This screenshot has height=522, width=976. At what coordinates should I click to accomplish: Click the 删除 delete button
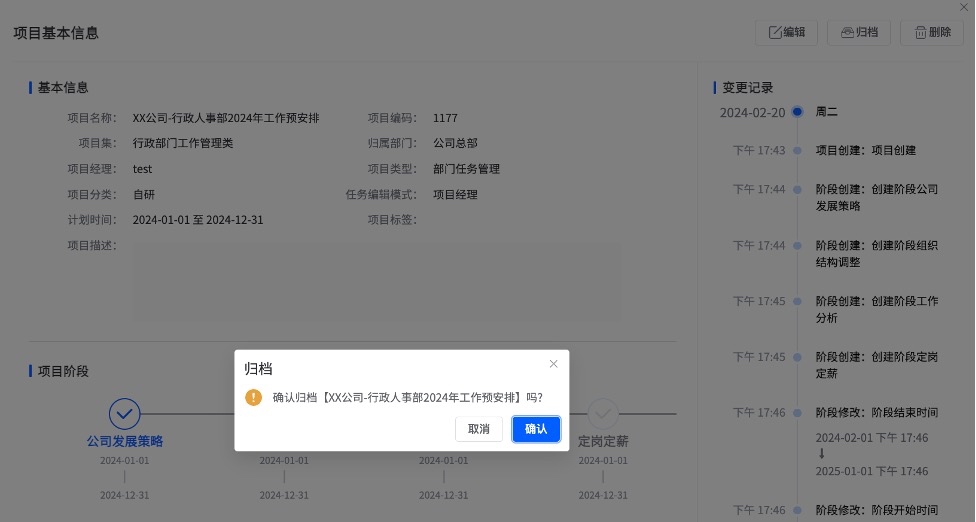932,32
